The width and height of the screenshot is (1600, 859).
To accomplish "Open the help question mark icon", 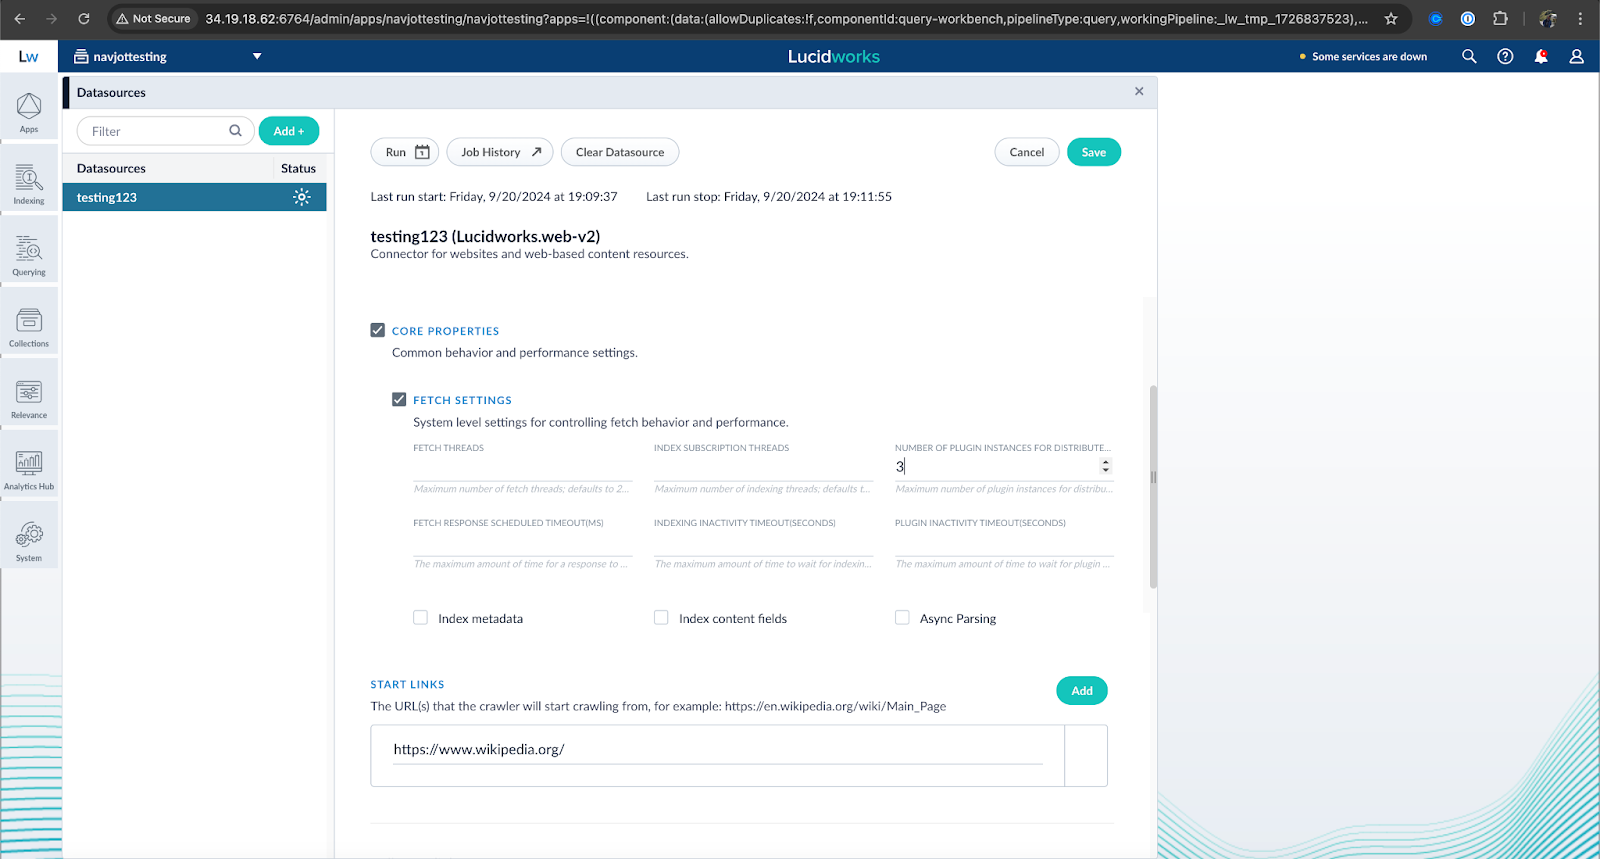I will pyautogui.click(x=1505, y=57).
